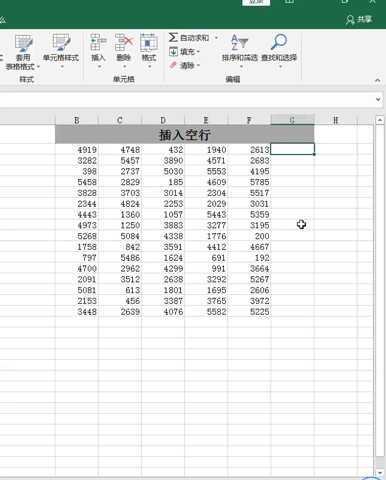Select cell containing 5517
The height and width of the screenshot is (480, 386).
click(x=249, y=193)
